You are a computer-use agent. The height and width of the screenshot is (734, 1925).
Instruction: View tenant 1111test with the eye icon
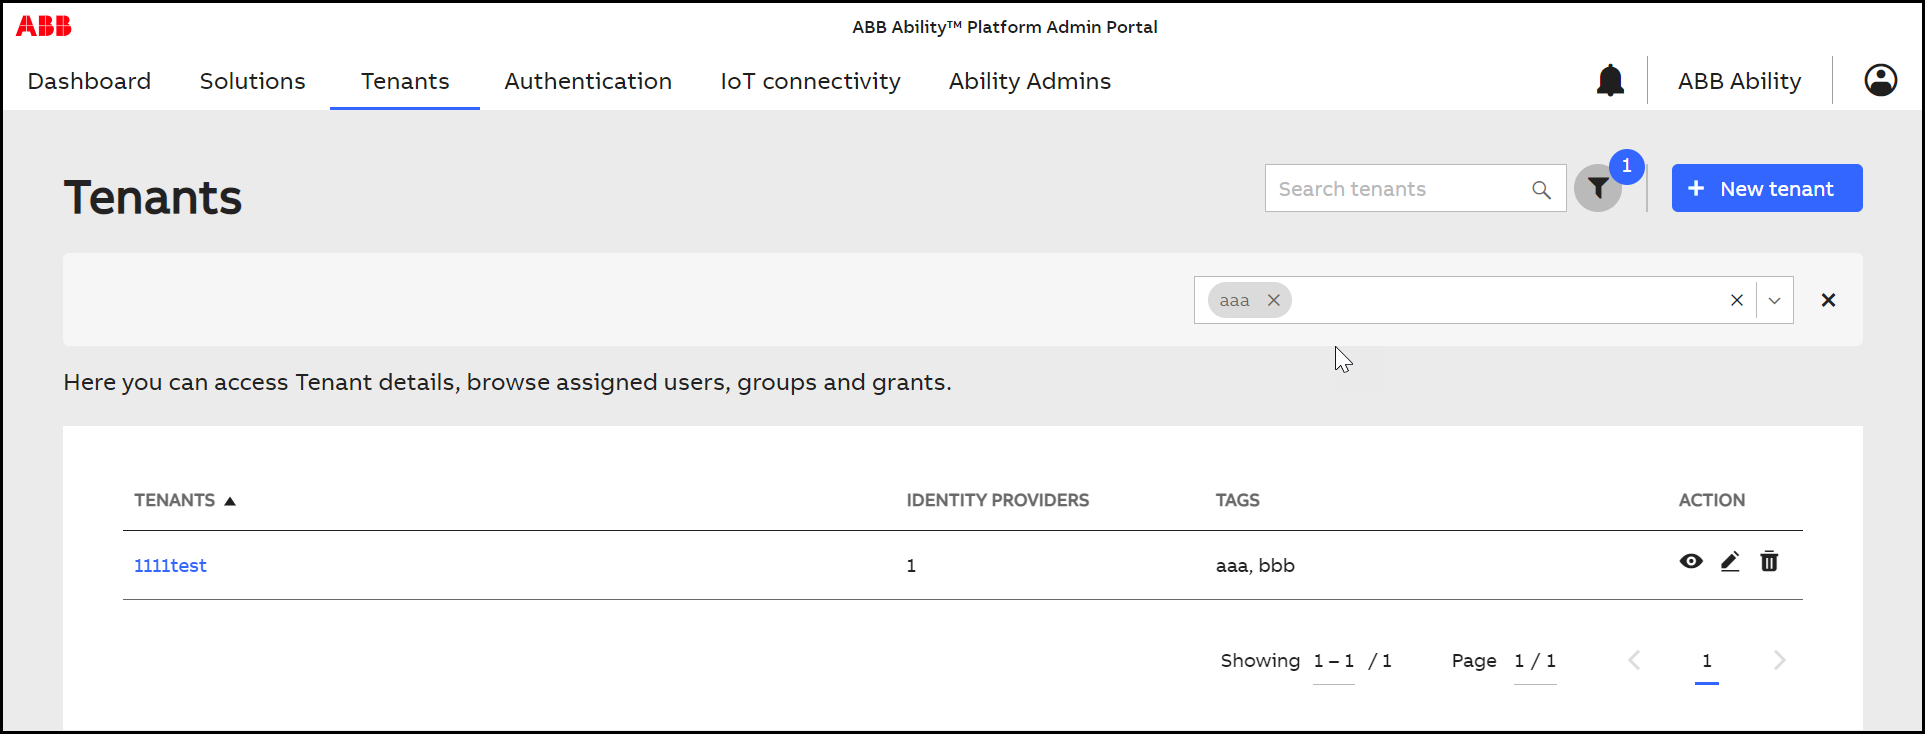coord(1691,561)
